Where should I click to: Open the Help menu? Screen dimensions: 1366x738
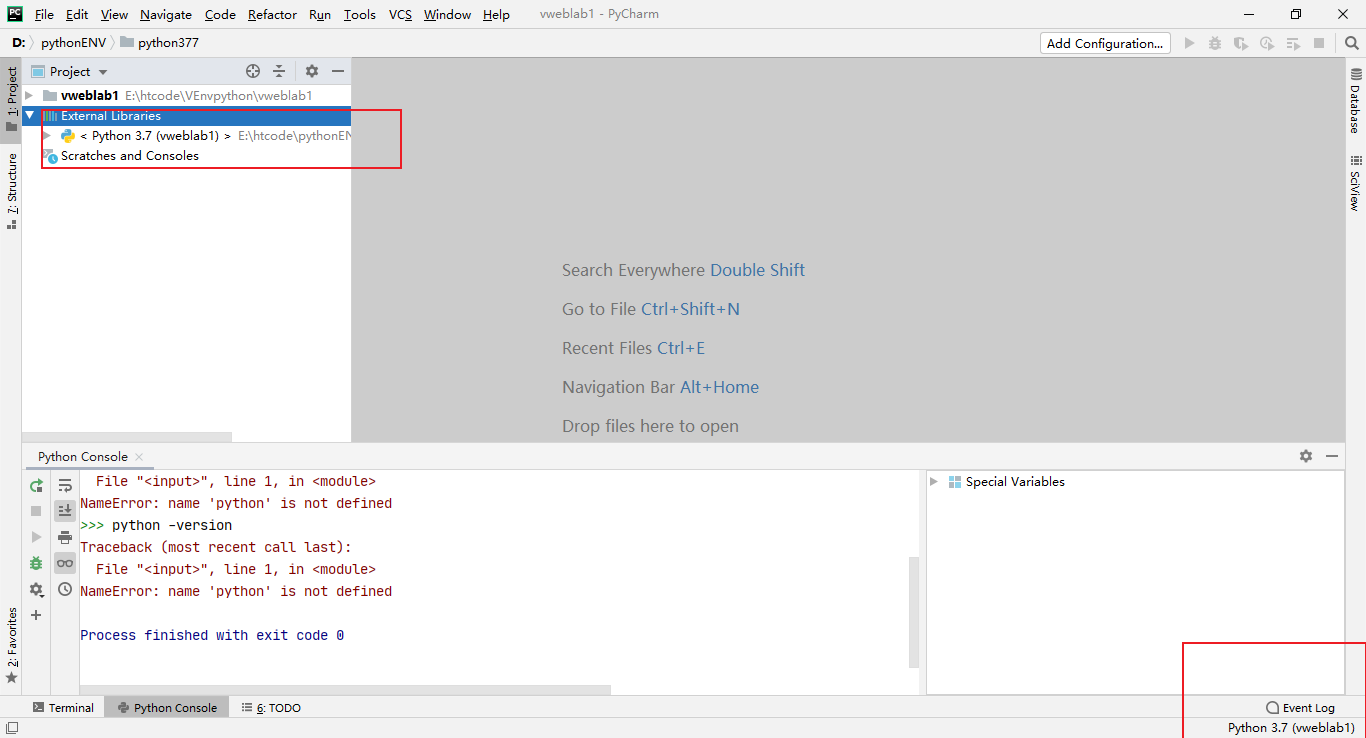496,14
